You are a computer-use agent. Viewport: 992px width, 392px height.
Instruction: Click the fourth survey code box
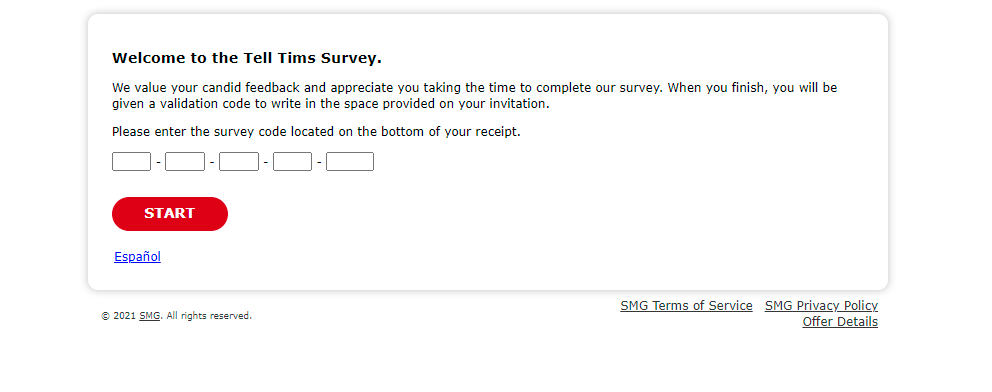point(292,162)
